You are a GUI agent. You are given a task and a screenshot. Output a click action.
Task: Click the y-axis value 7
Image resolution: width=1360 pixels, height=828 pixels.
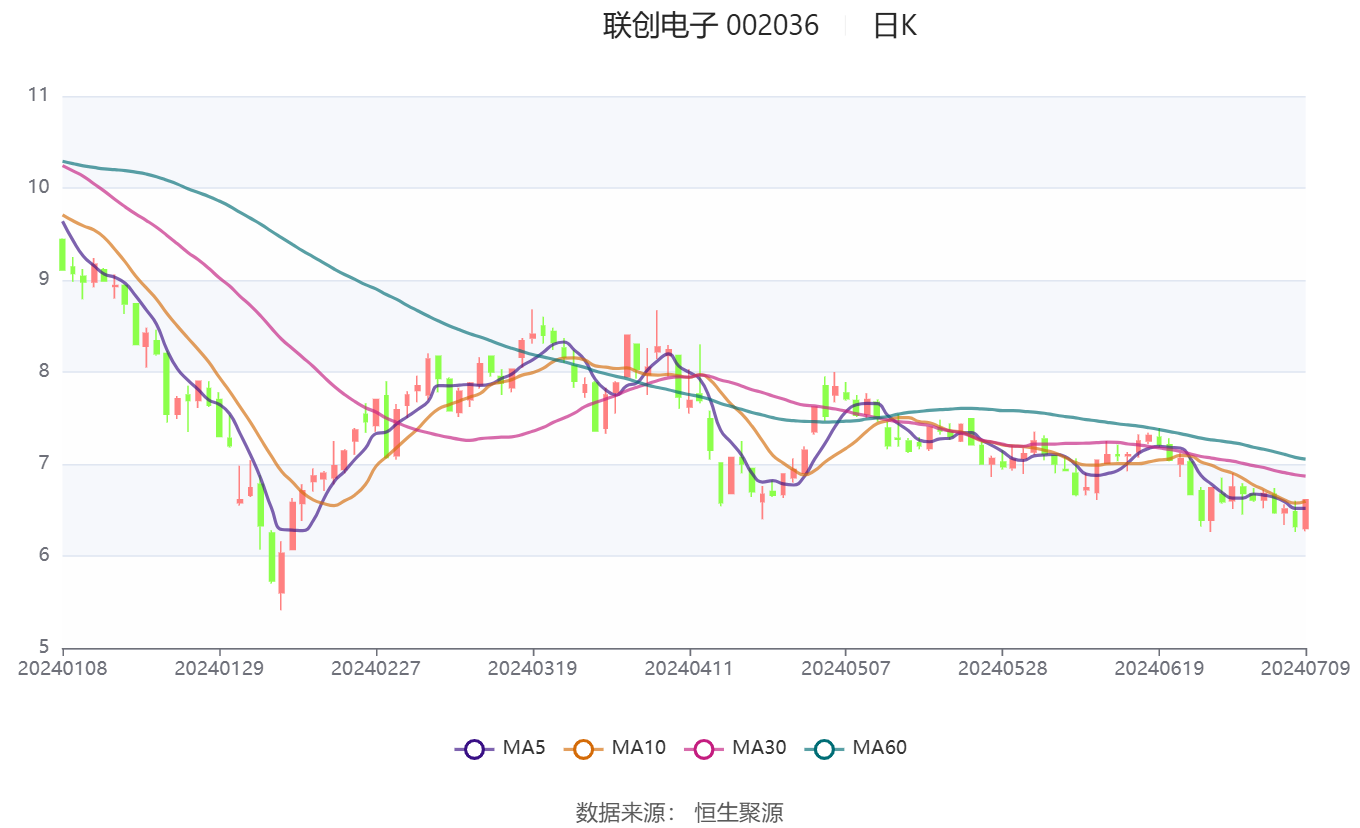click(x=43, y=464)
